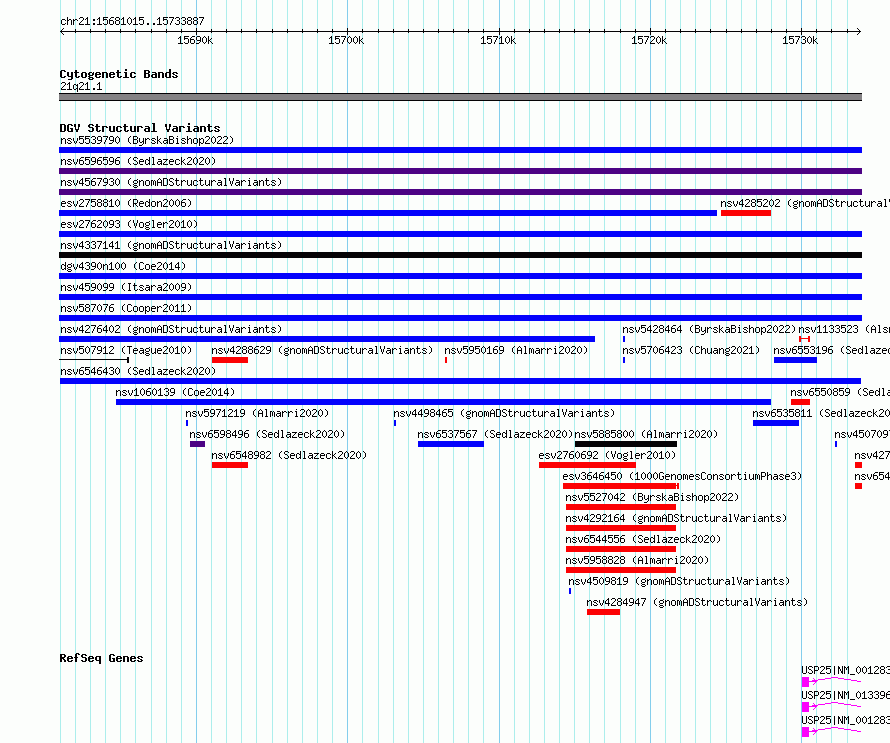Select nsv4276402 (gnomADStructuralVariants) label
The height and width of the screenshot is (743, 890).
[x=171, y=329]
